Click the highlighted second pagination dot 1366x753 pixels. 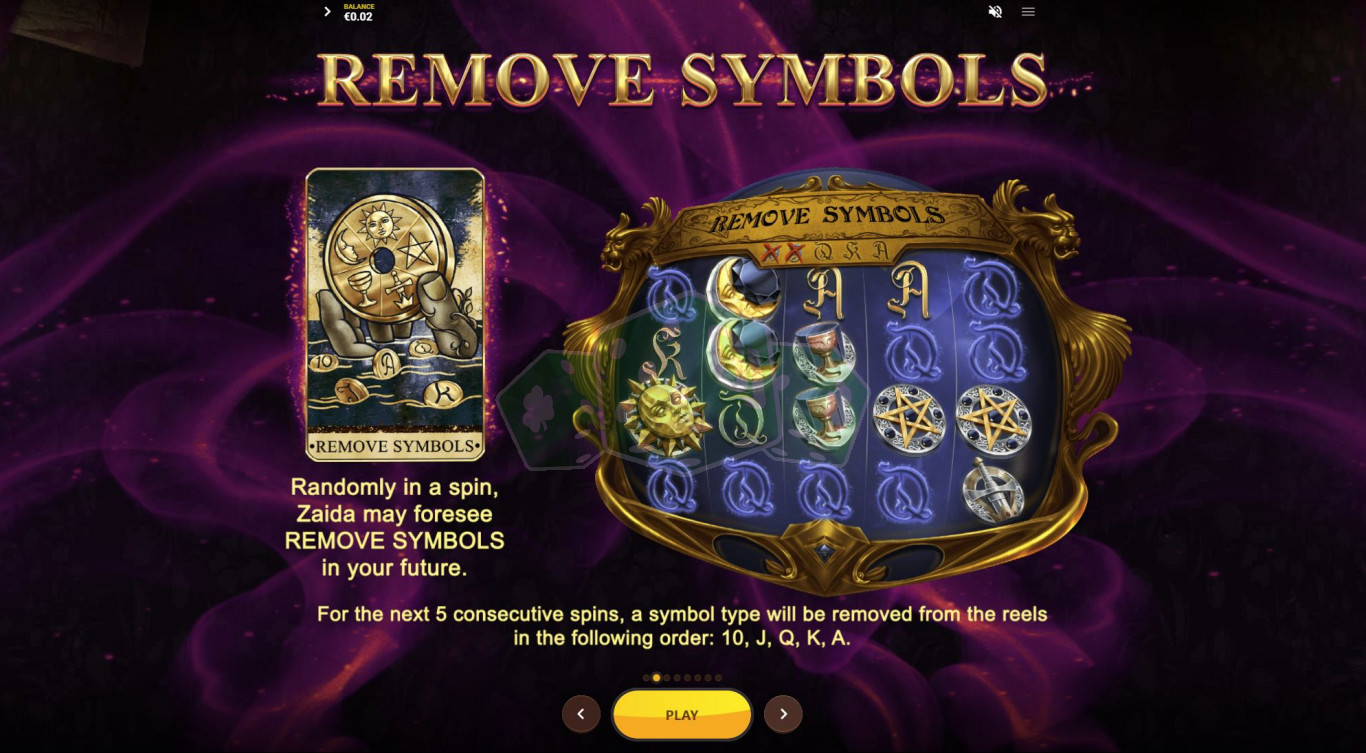656,678
